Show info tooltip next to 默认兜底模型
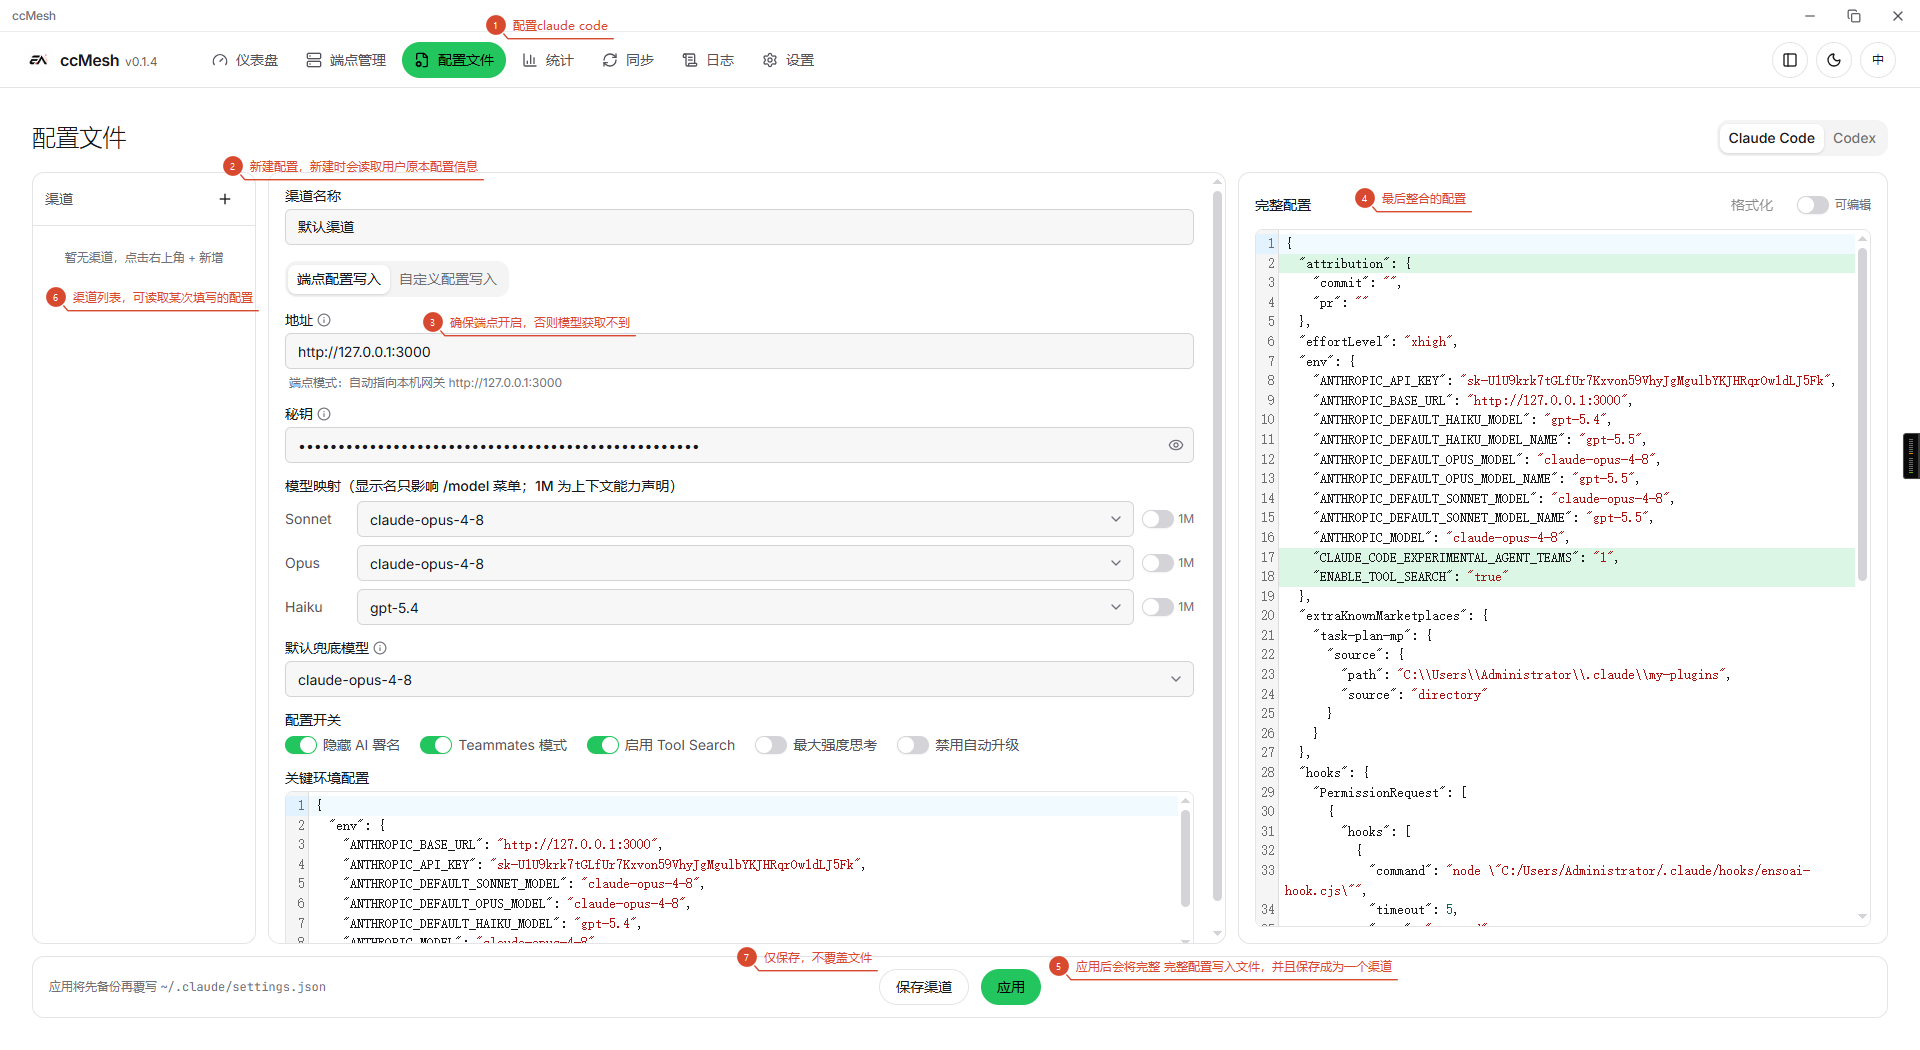This screenshot has height=1050, width=1920. coord(380,648)
